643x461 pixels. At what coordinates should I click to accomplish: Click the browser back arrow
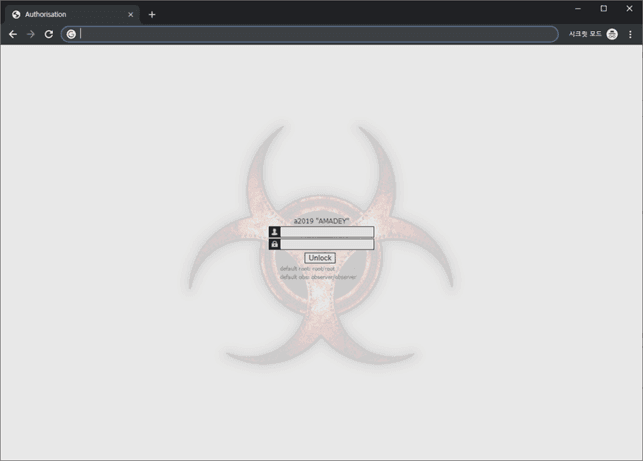(13, 34)
